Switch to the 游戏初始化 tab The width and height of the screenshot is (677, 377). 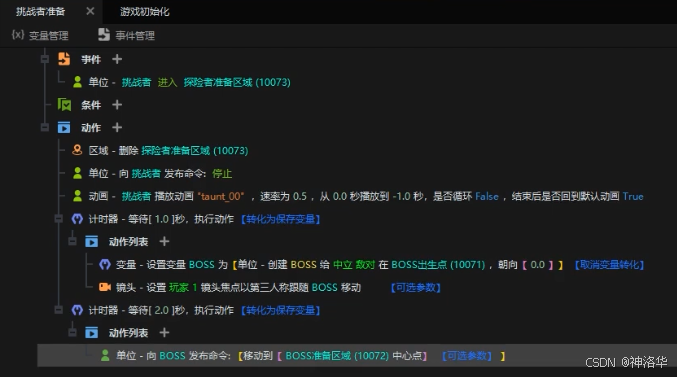(x=145, y=12)
